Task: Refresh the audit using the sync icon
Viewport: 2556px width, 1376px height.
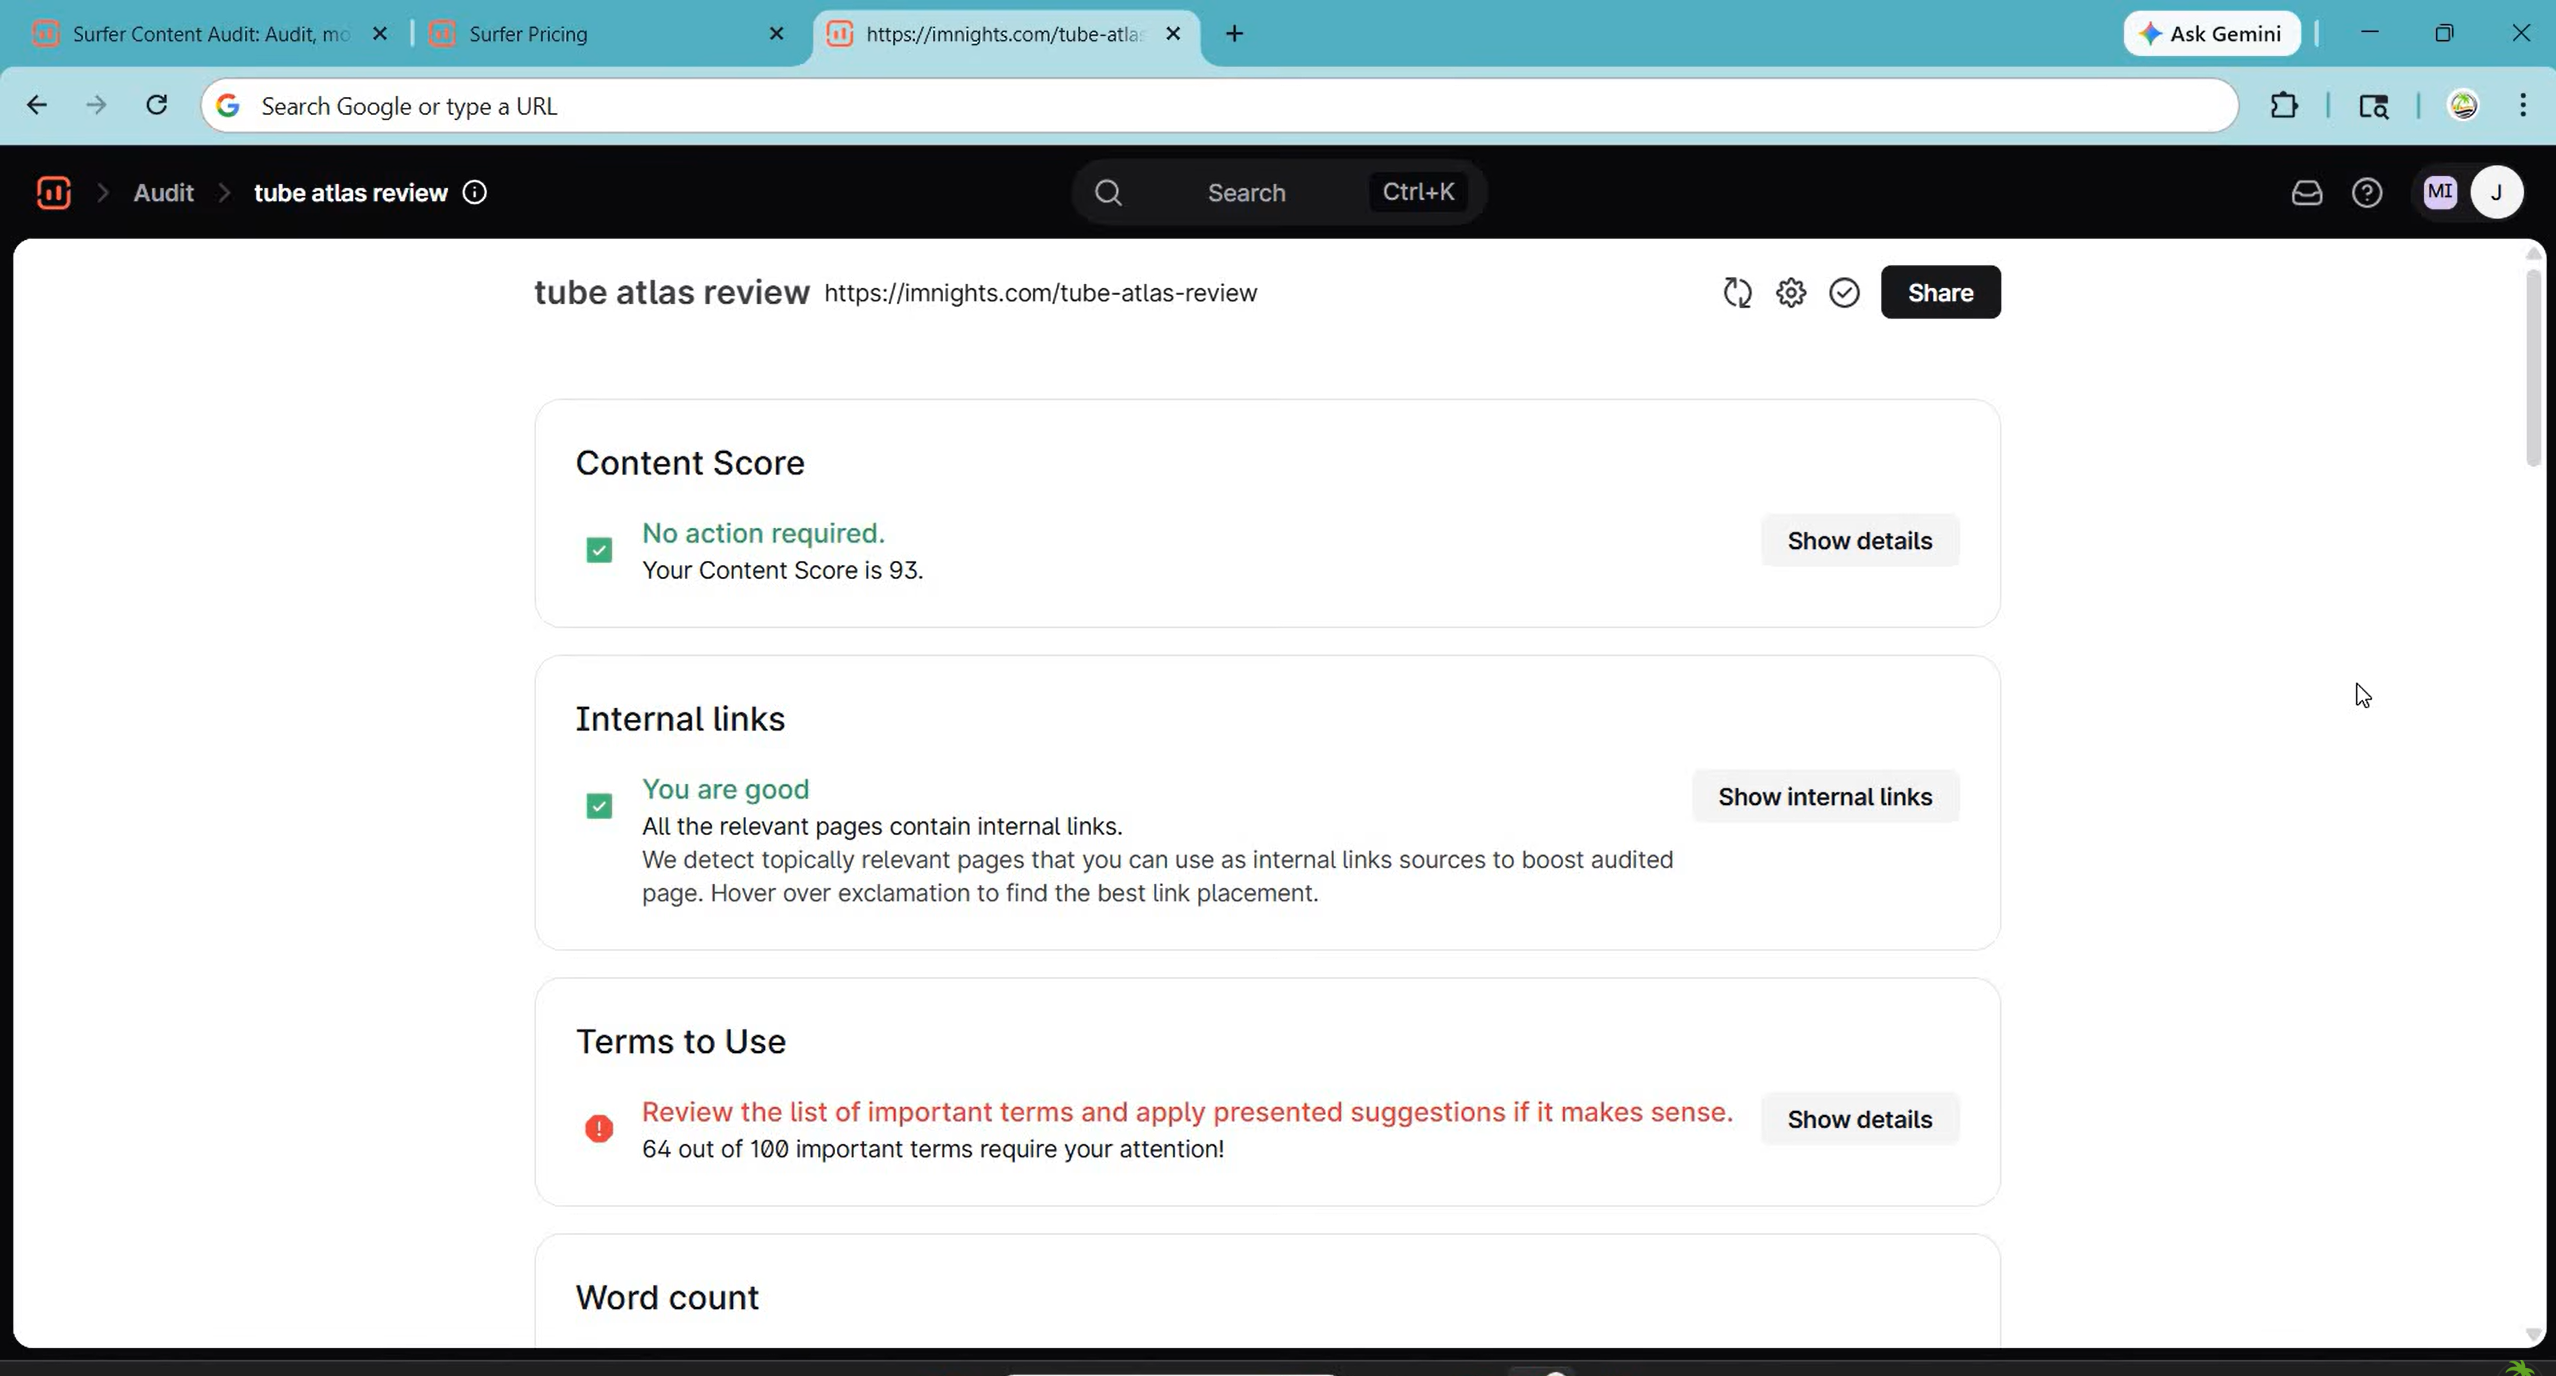Action: [x=1737, y=292]
